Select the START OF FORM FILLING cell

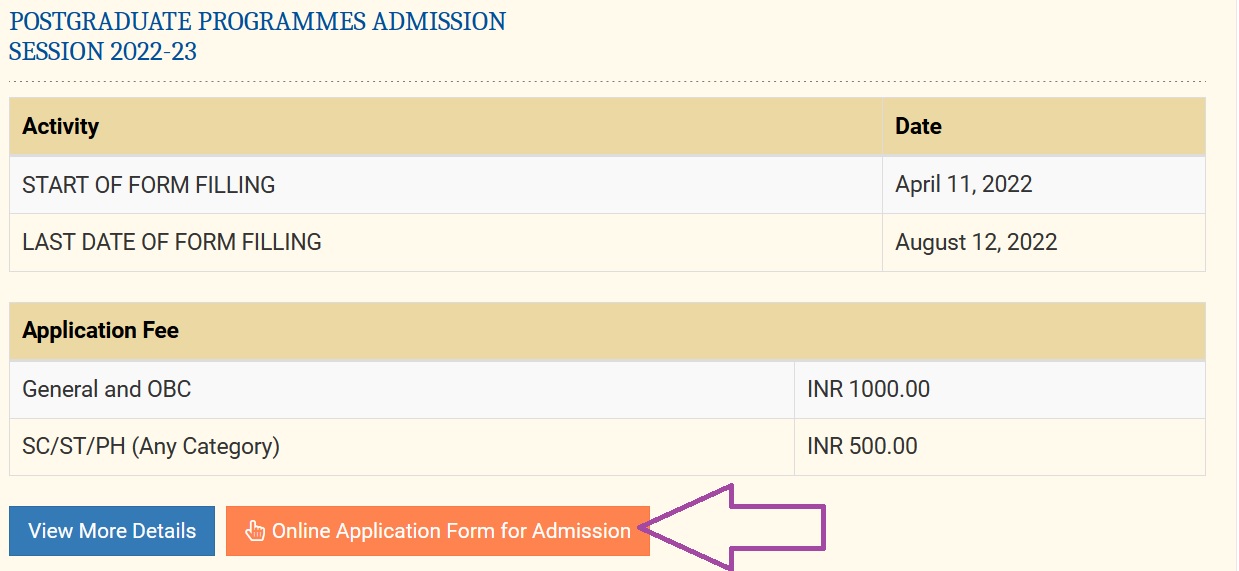click(446, 184)
